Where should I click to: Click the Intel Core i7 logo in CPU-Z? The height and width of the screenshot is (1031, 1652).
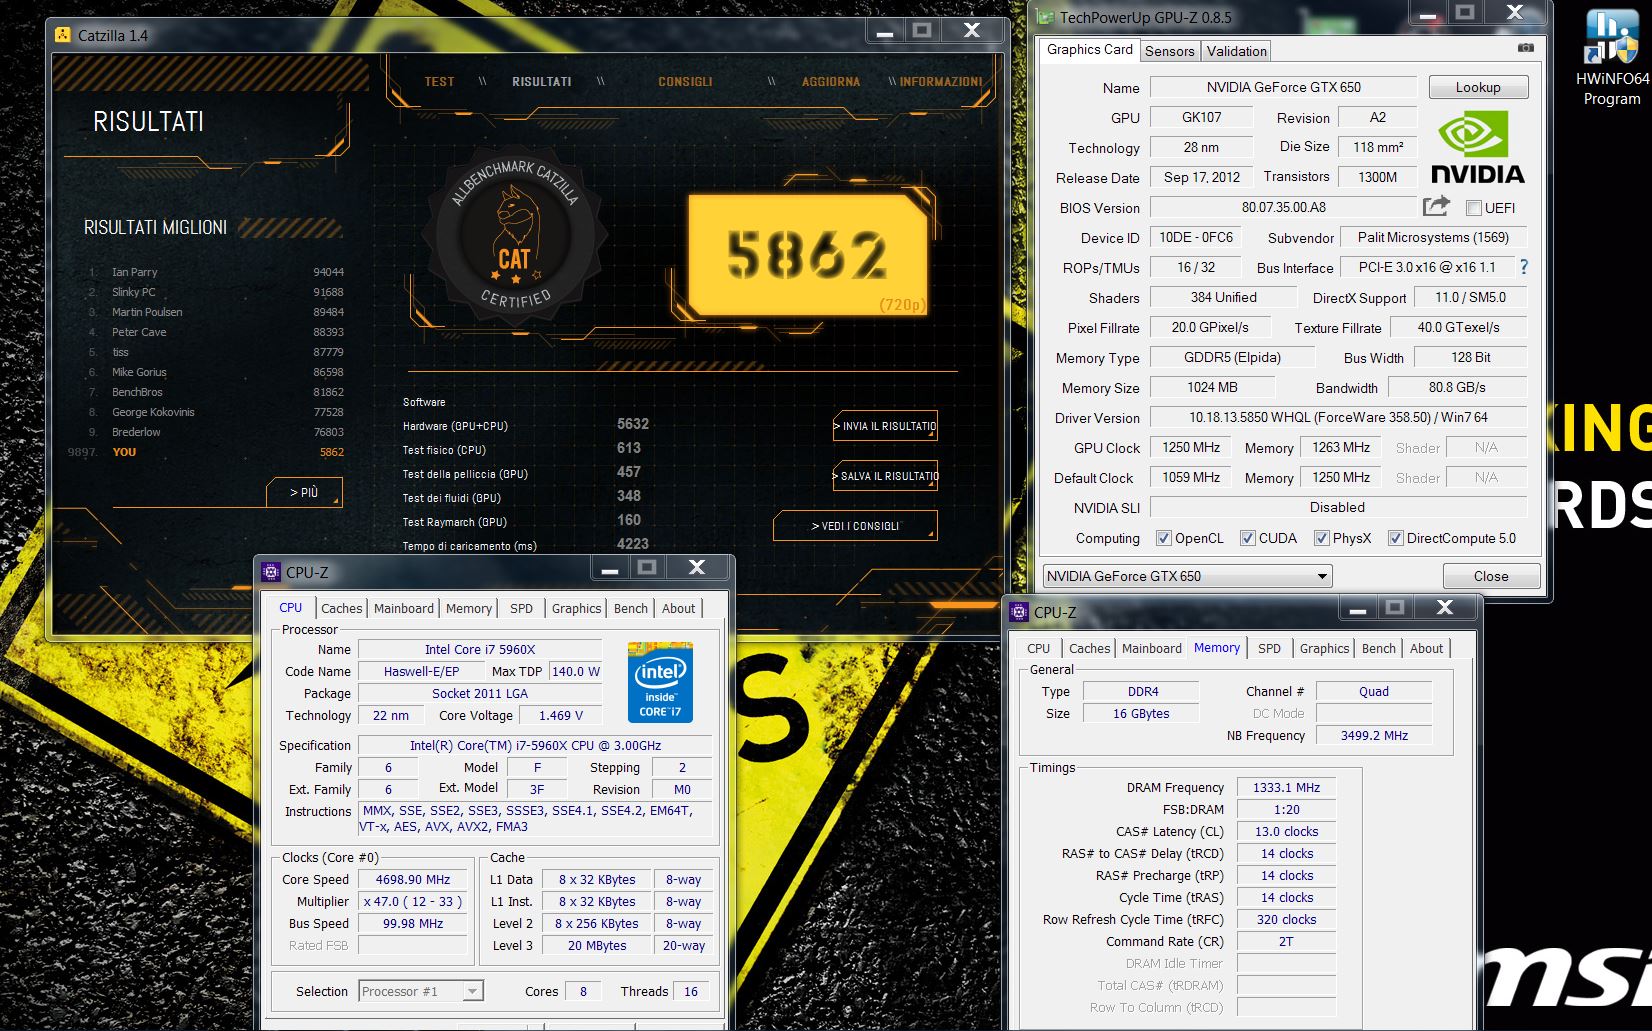click(660, 682)
